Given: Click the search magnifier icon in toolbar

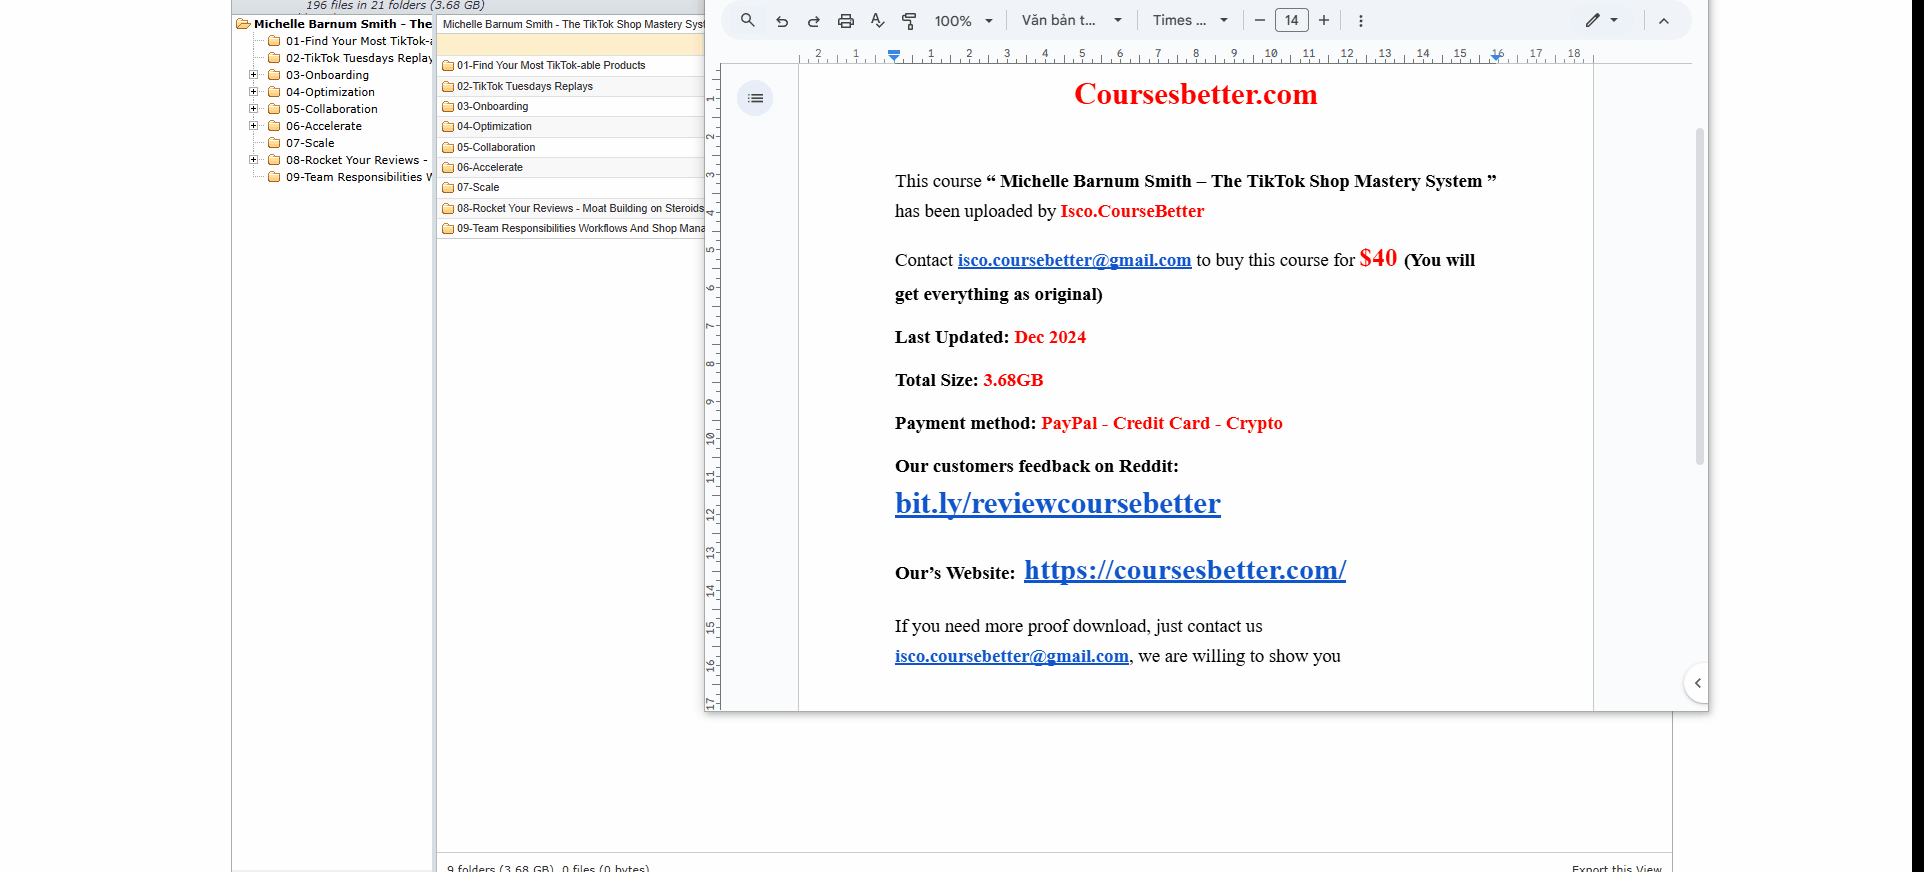Looking at the screenshot, I should (747, 20).
